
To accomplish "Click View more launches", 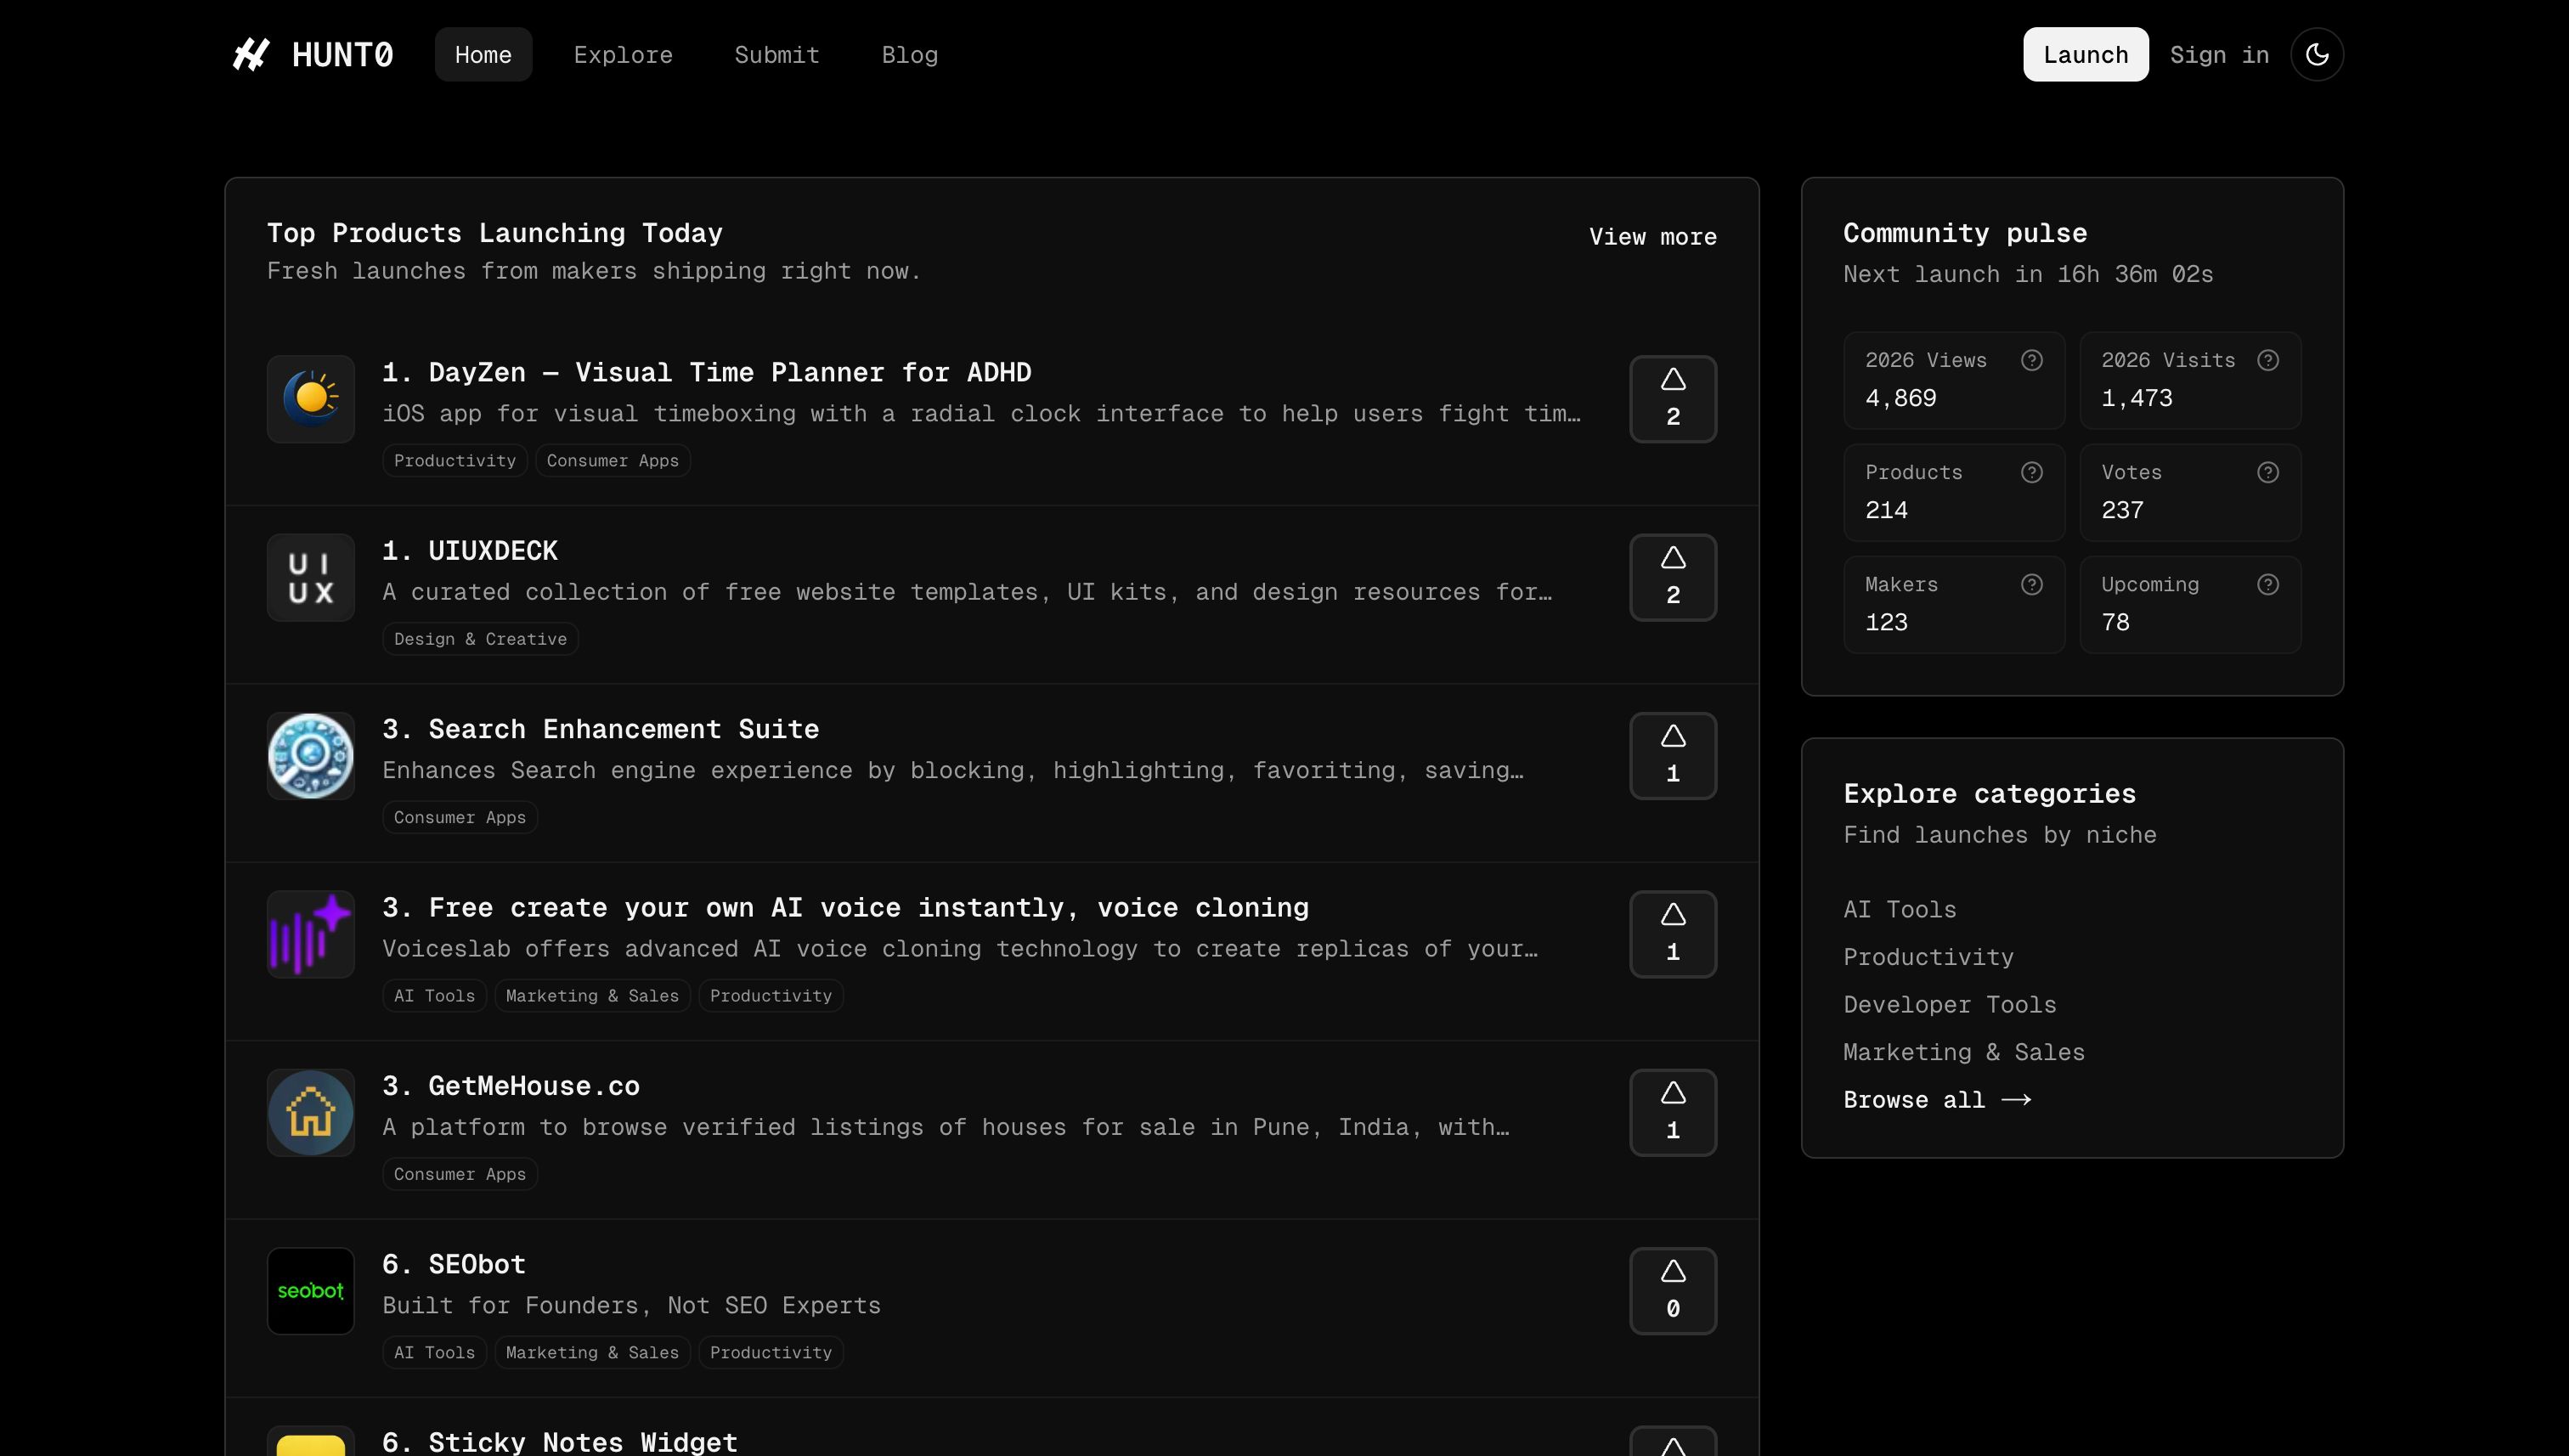I will 1652,237.
